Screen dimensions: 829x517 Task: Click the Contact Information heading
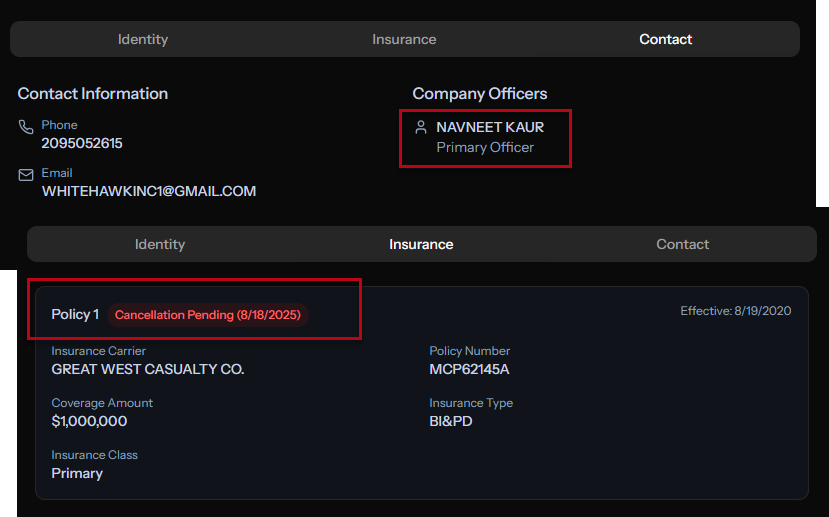coord(93,94)
